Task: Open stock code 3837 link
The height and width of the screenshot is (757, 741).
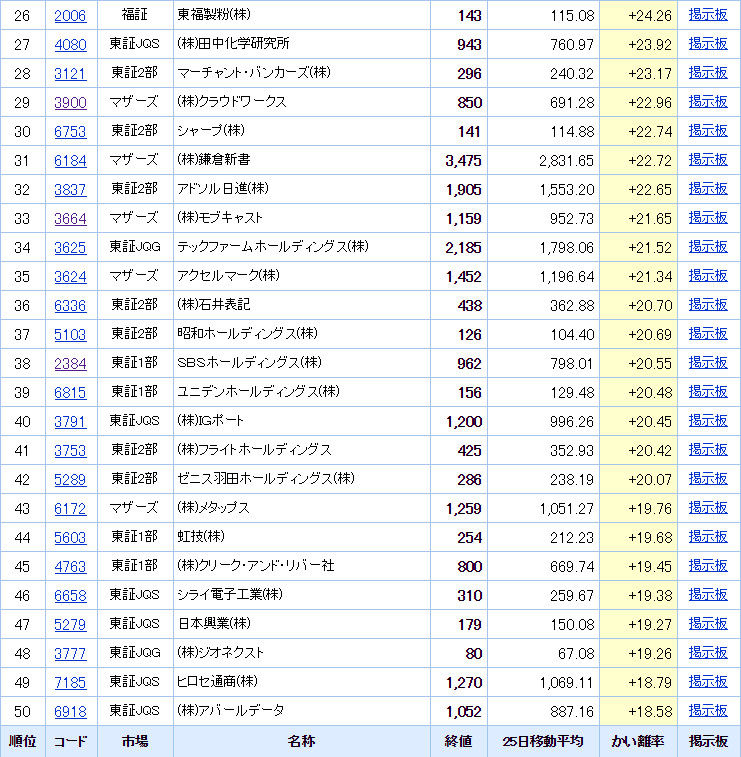Action: pos(70,190)
